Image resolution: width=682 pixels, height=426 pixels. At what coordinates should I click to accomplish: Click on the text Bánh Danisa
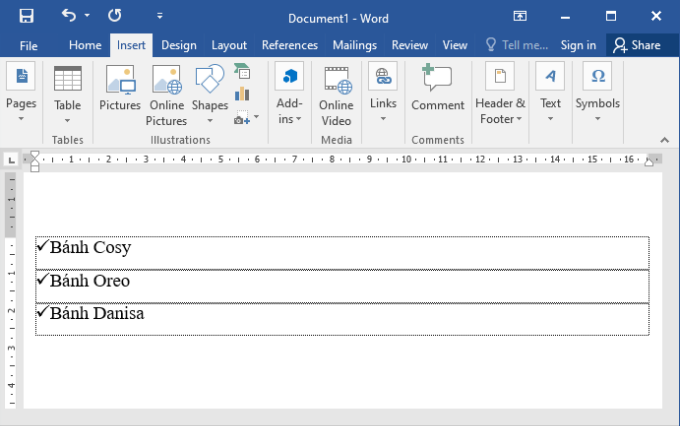click(97, 313)
